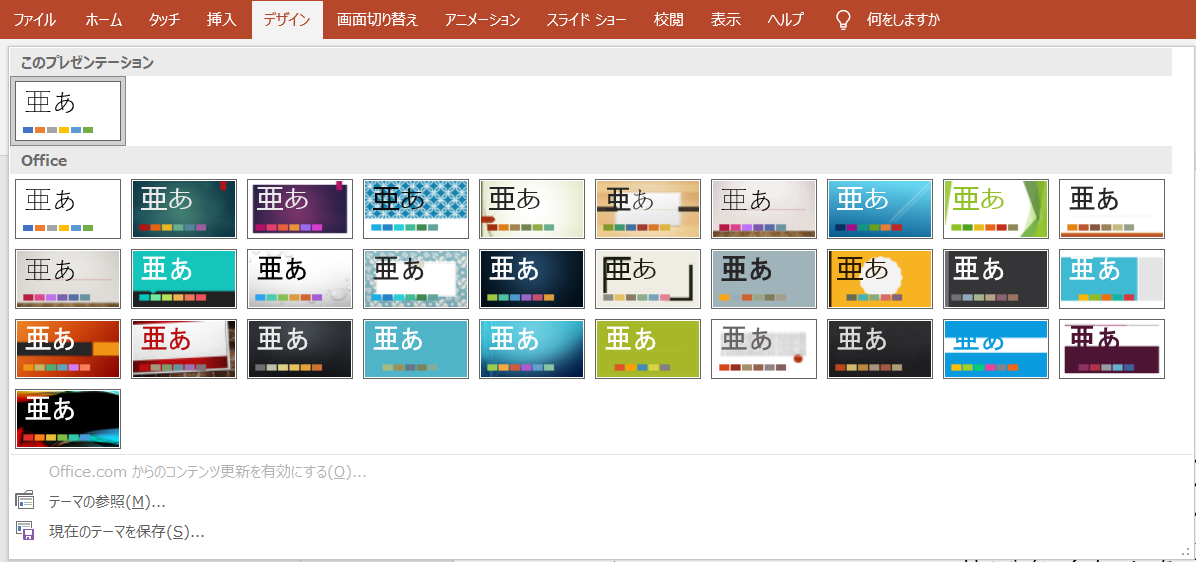The image size is (1196, 562).
Task: Pick the tilted red and white theme
Action: coord(184,348)
